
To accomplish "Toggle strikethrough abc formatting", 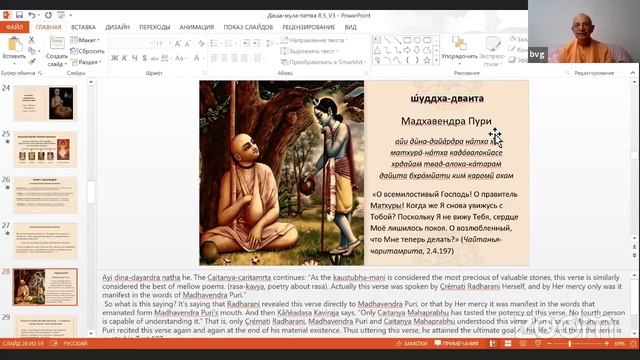I will 155,58.
